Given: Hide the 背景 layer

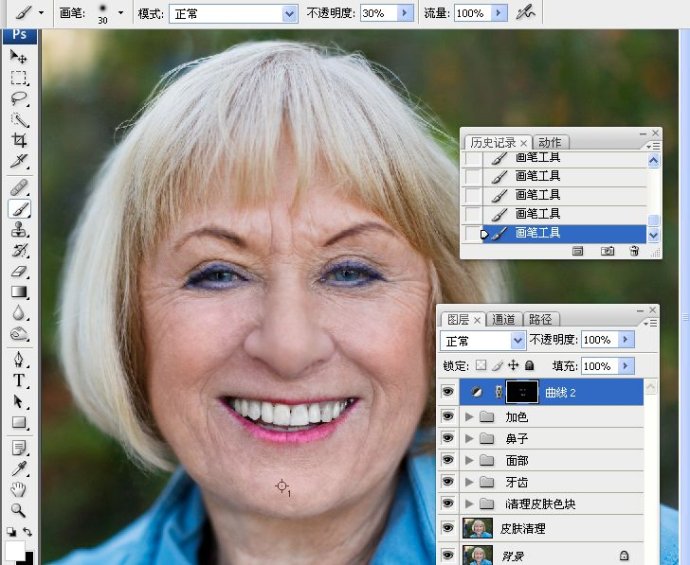Looking at the screenshot, I should coord(448,554).
